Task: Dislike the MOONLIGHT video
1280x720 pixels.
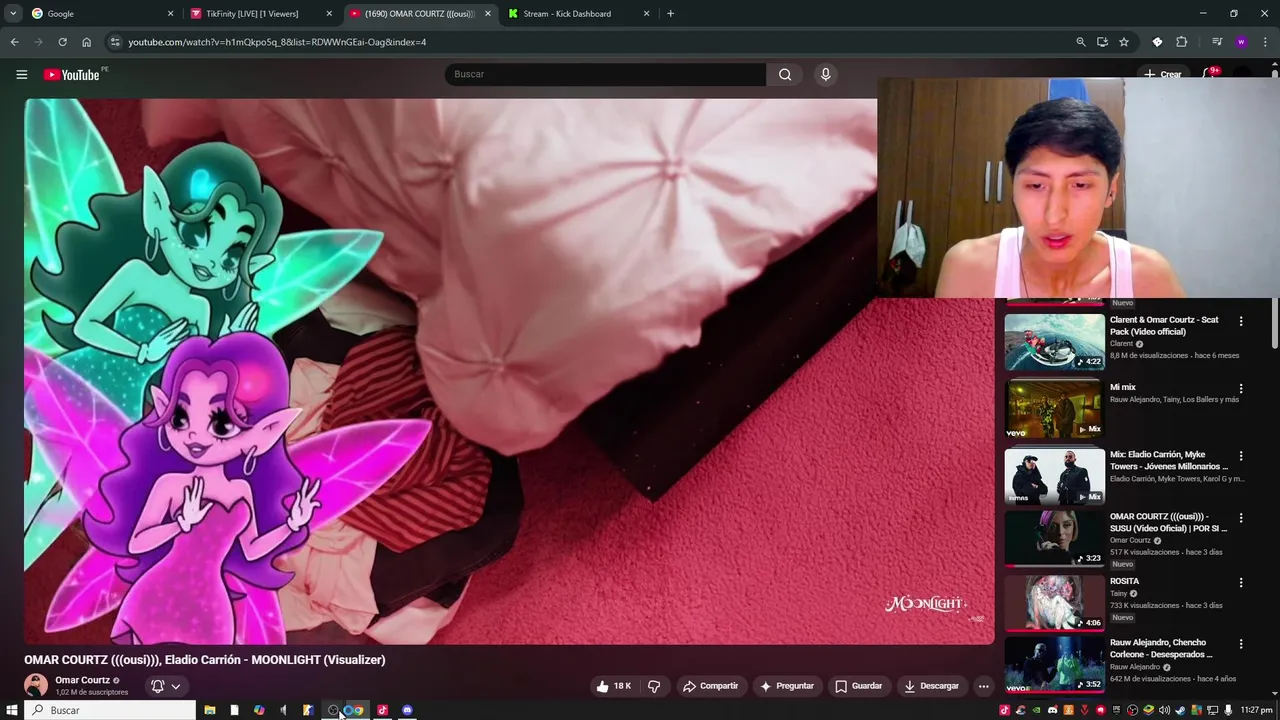Action: 654,686
